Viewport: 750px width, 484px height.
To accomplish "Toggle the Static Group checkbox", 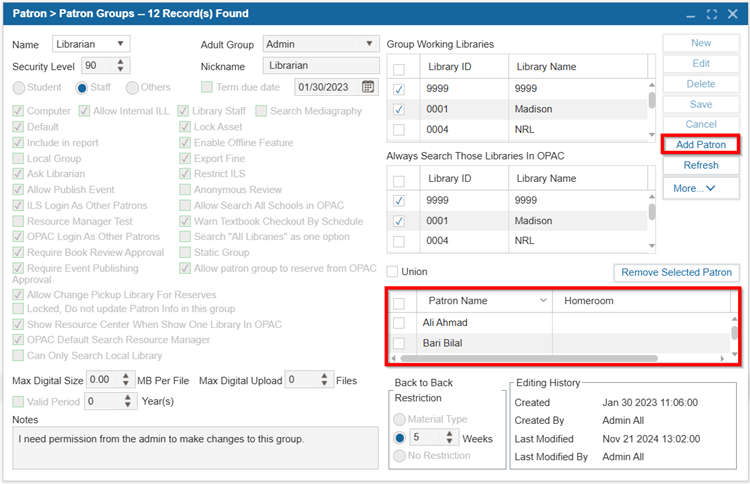I will (185, 252).
